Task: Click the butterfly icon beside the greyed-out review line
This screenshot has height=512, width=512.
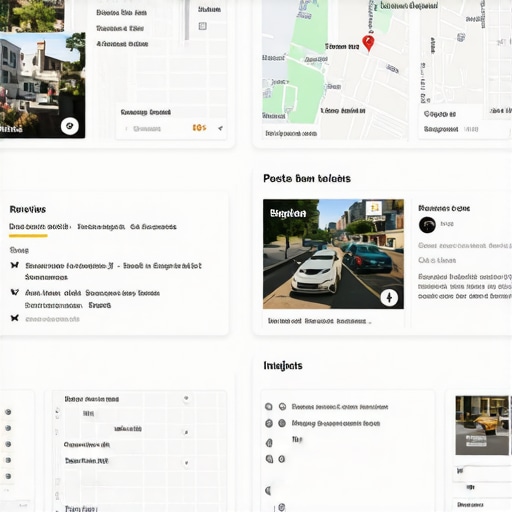Action: point(14,318)
